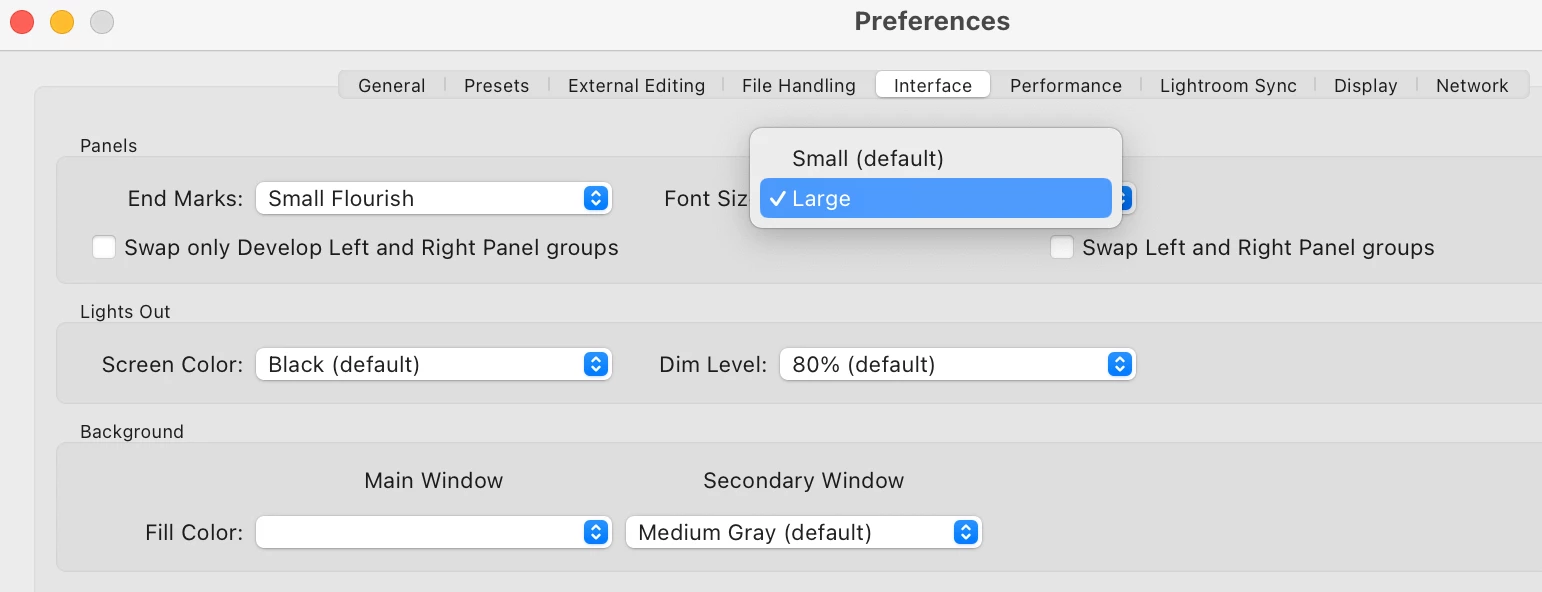Open Main Window Fill Color dropdown
The image size is (1542, 592).
coord(433,532)
